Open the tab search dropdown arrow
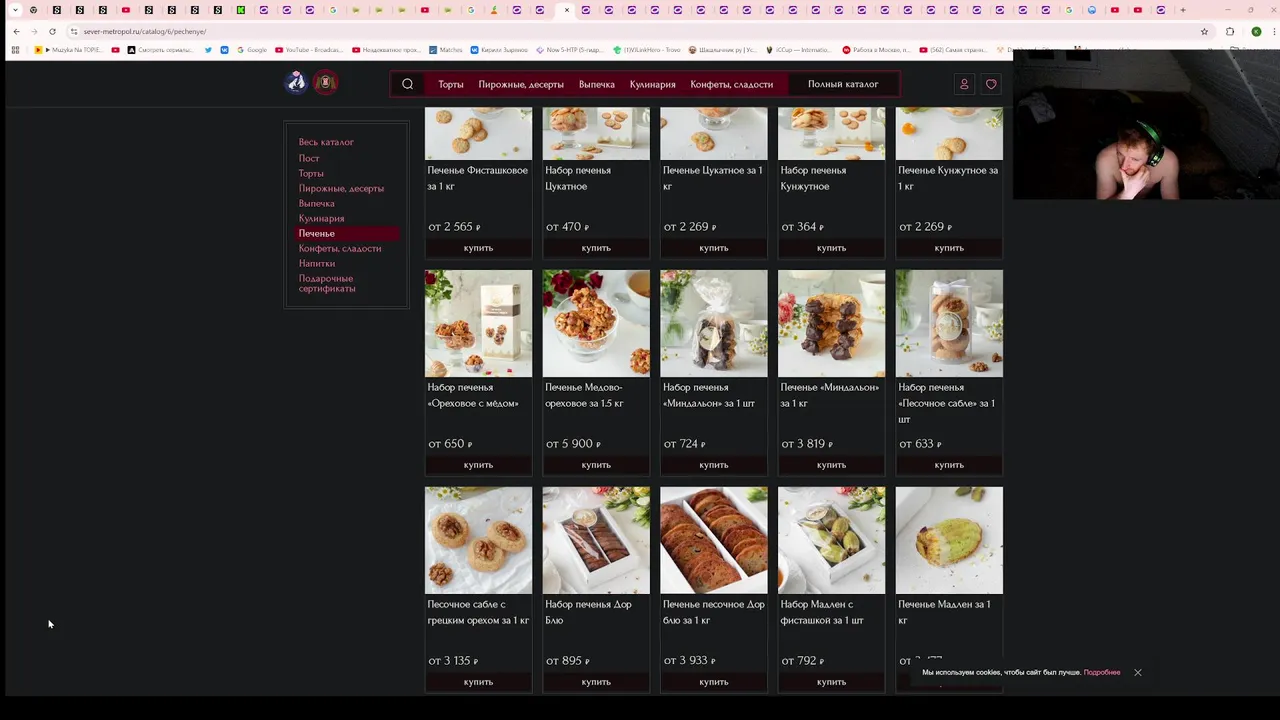Image resolution: width=1280 pixels, height=720 pixels. [15, 10]
